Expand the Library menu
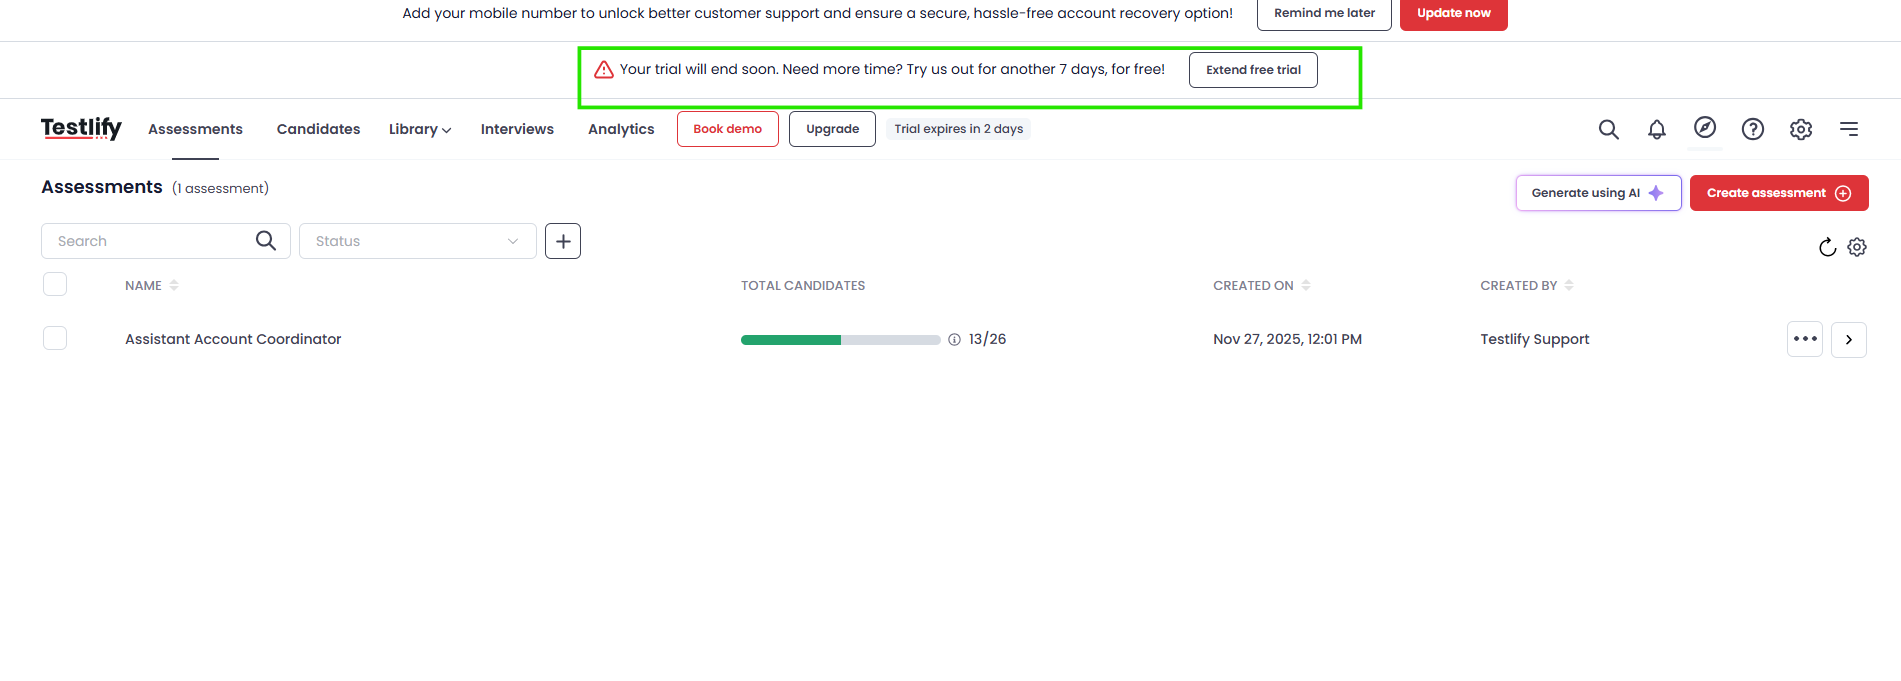 point(420,129)
